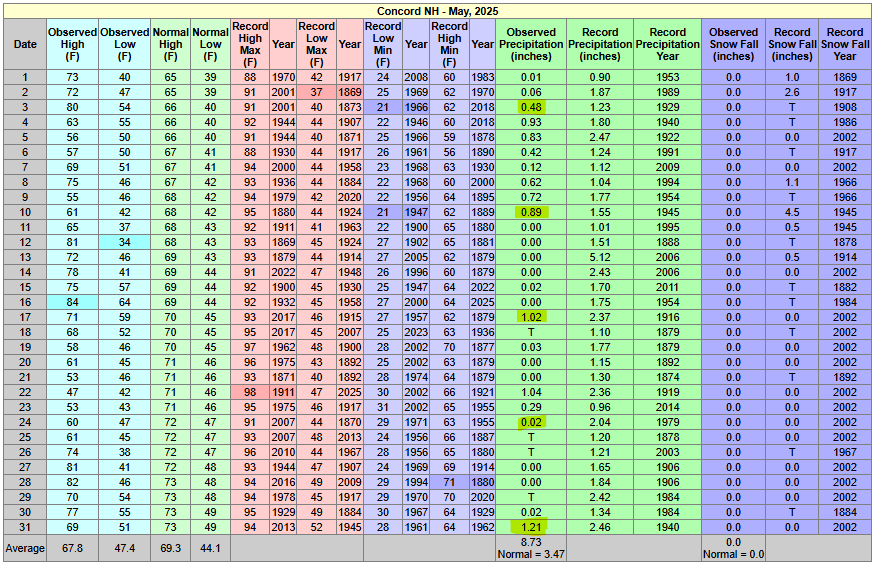873x564 pixels.
Task: Click the date cell '15'
Action: coord(25,287)
